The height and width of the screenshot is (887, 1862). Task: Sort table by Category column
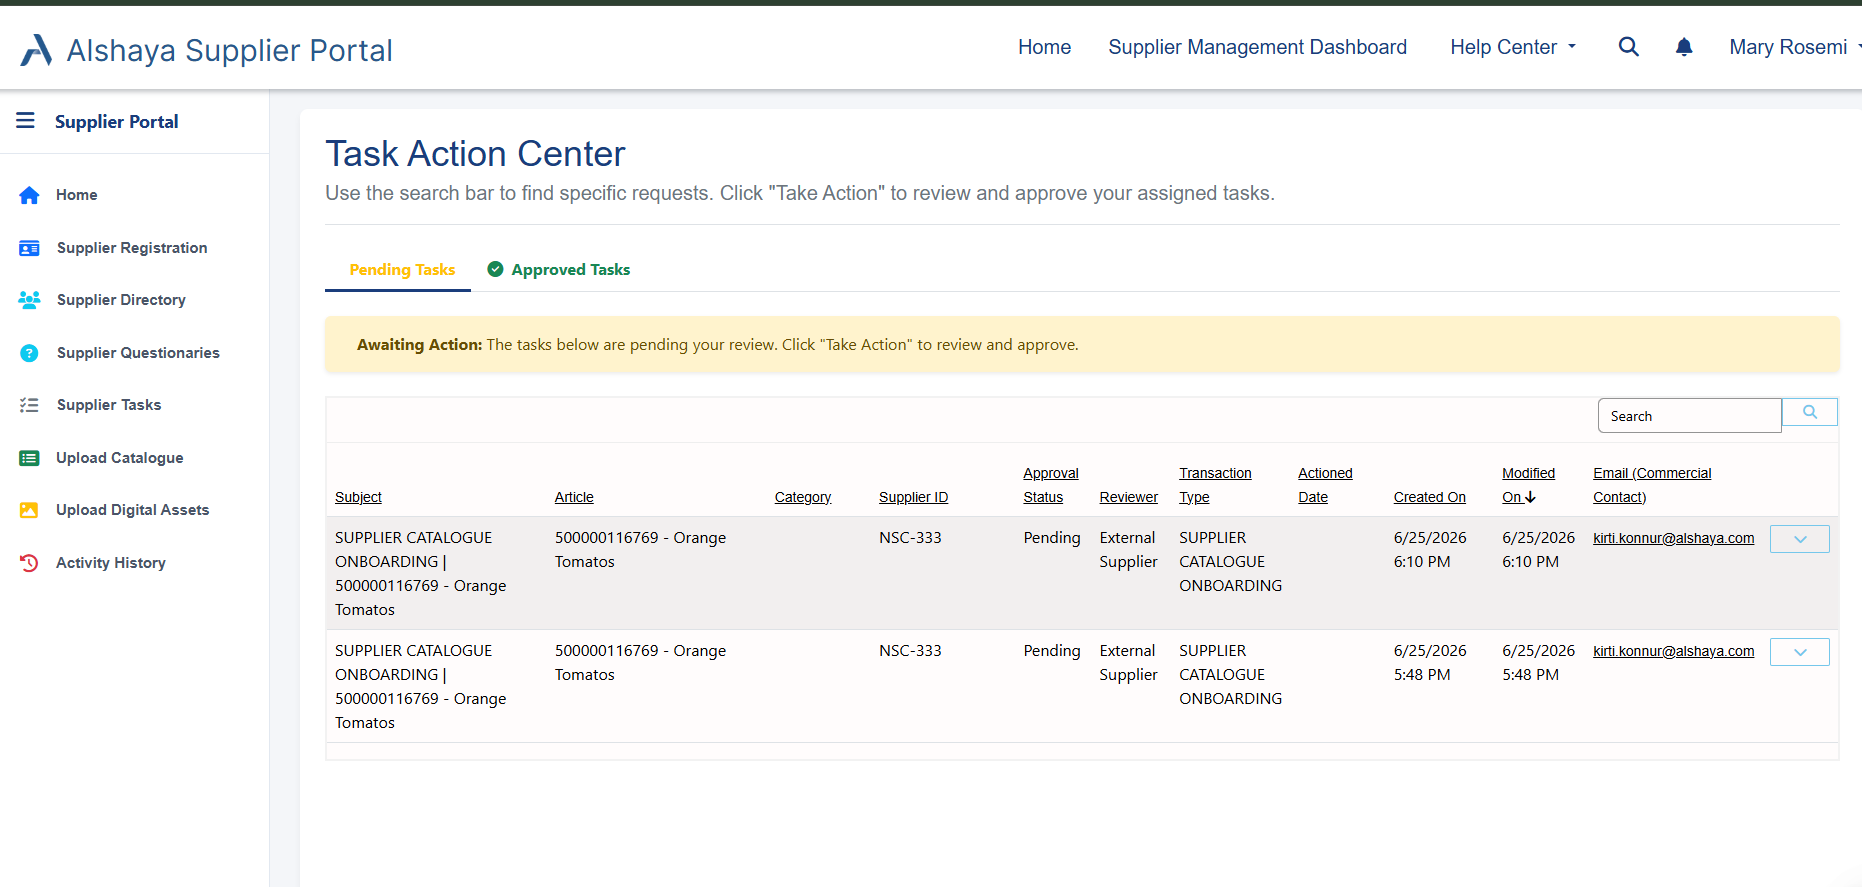803,497
